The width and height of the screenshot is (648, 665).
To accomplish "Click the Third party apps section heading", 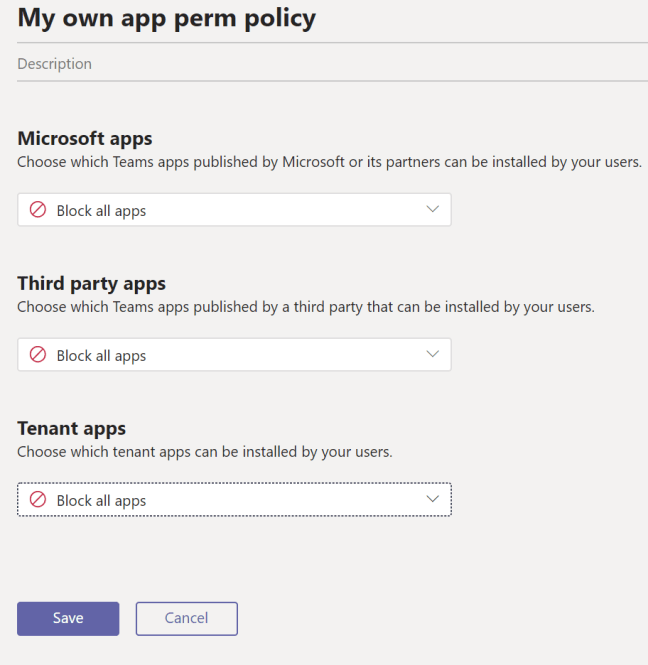I will 92,283.
